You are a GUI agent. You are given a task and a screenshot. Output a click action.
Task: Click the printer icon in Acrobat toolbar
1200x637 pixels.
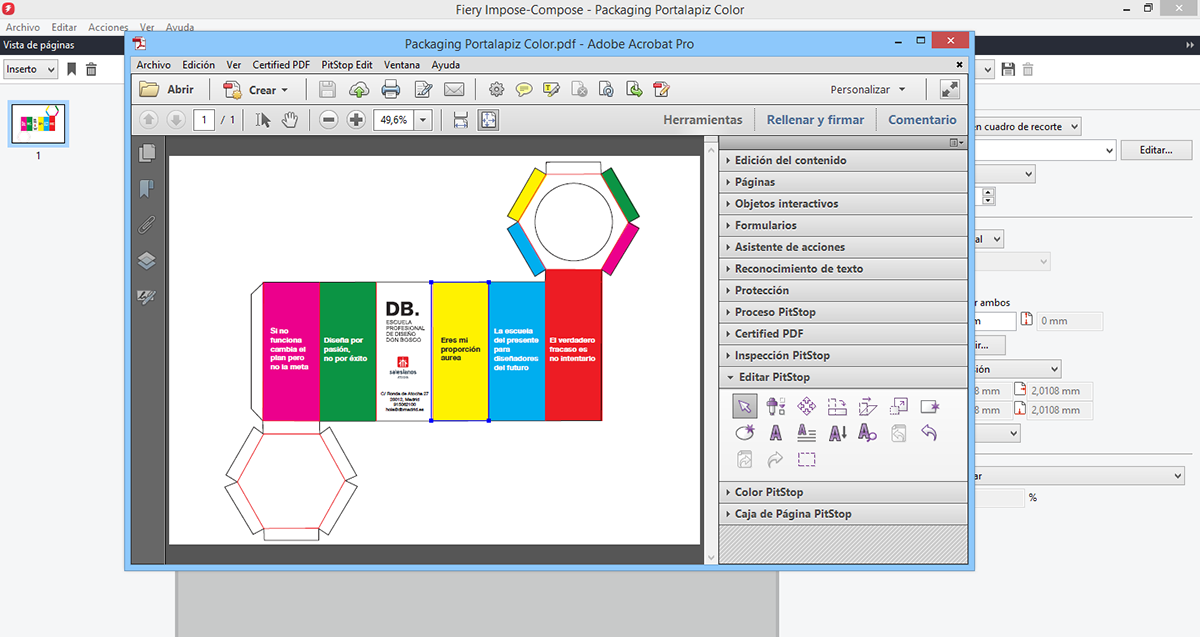coord(390,90)
